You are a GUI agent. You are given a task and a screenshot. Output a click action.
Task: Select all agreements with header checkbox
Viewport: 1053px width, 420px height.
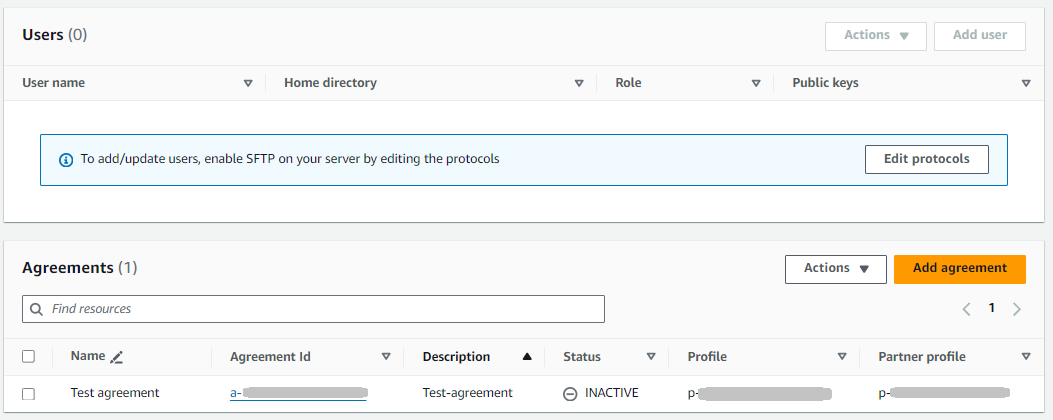[29, 357]
